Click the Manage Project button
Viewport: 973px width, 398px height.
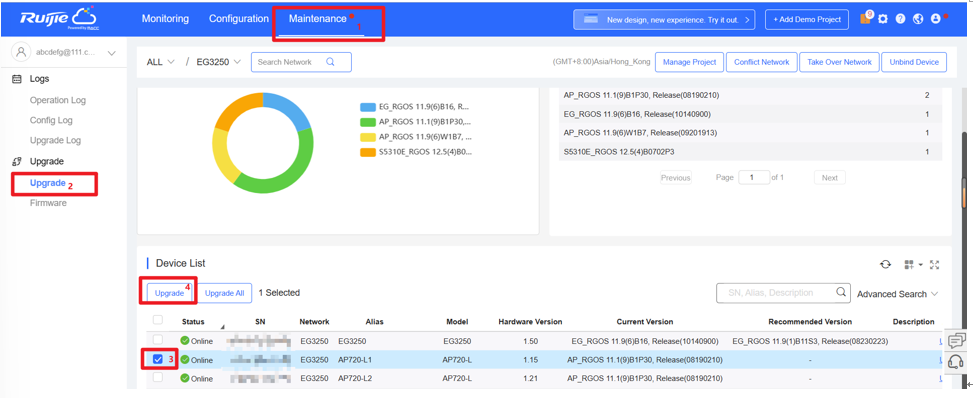pyautogui.click(x=689, y=62)
